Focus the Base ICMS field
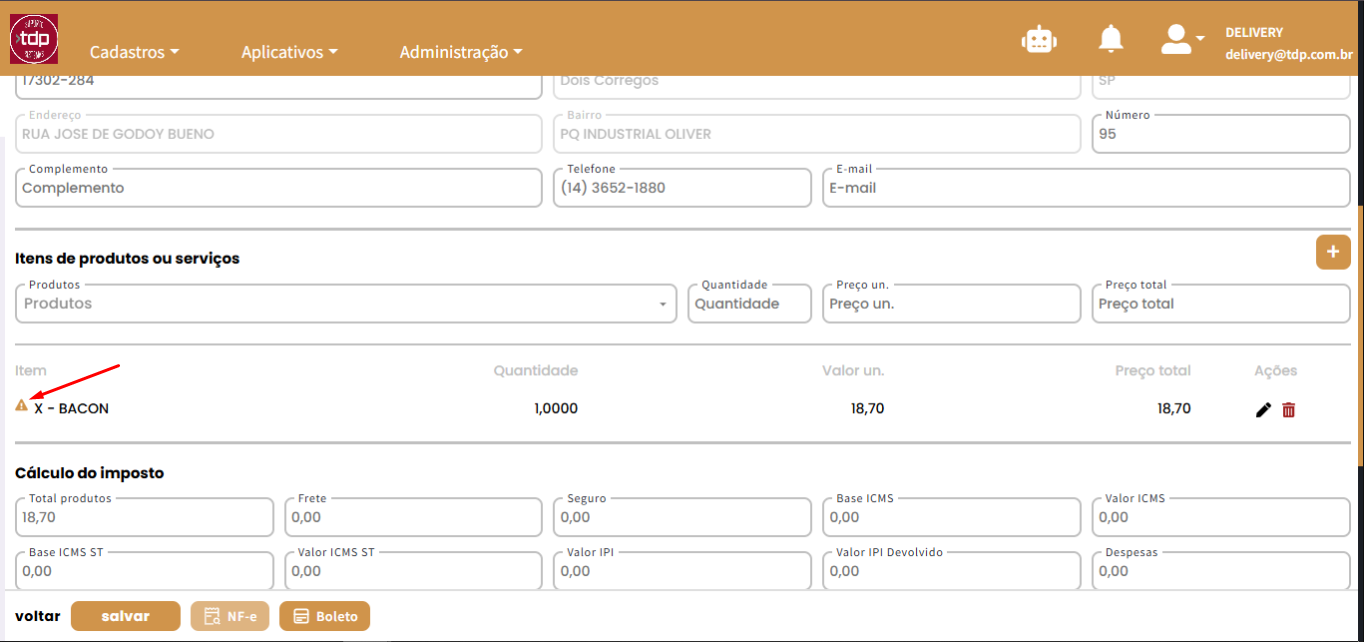 pos(952,517)
